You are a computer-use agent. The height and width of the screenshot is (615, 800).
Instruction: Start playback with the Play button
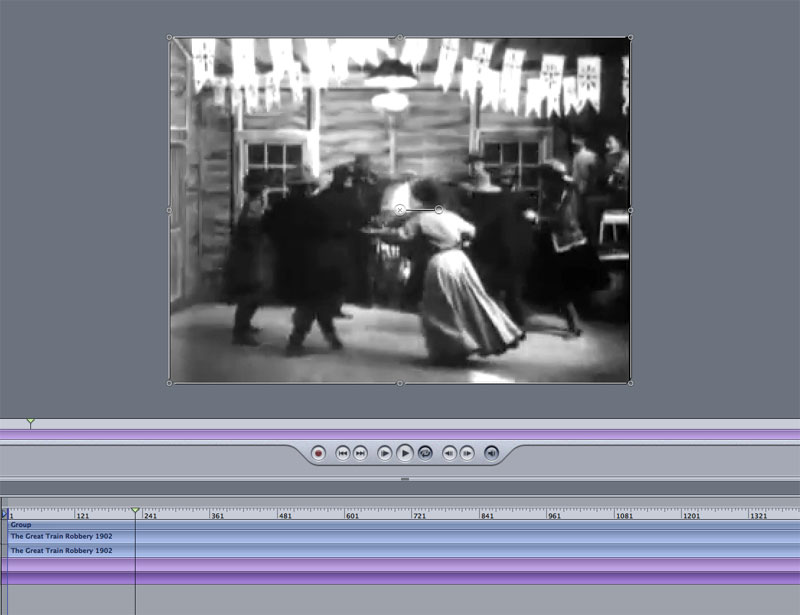coord(405,453)
